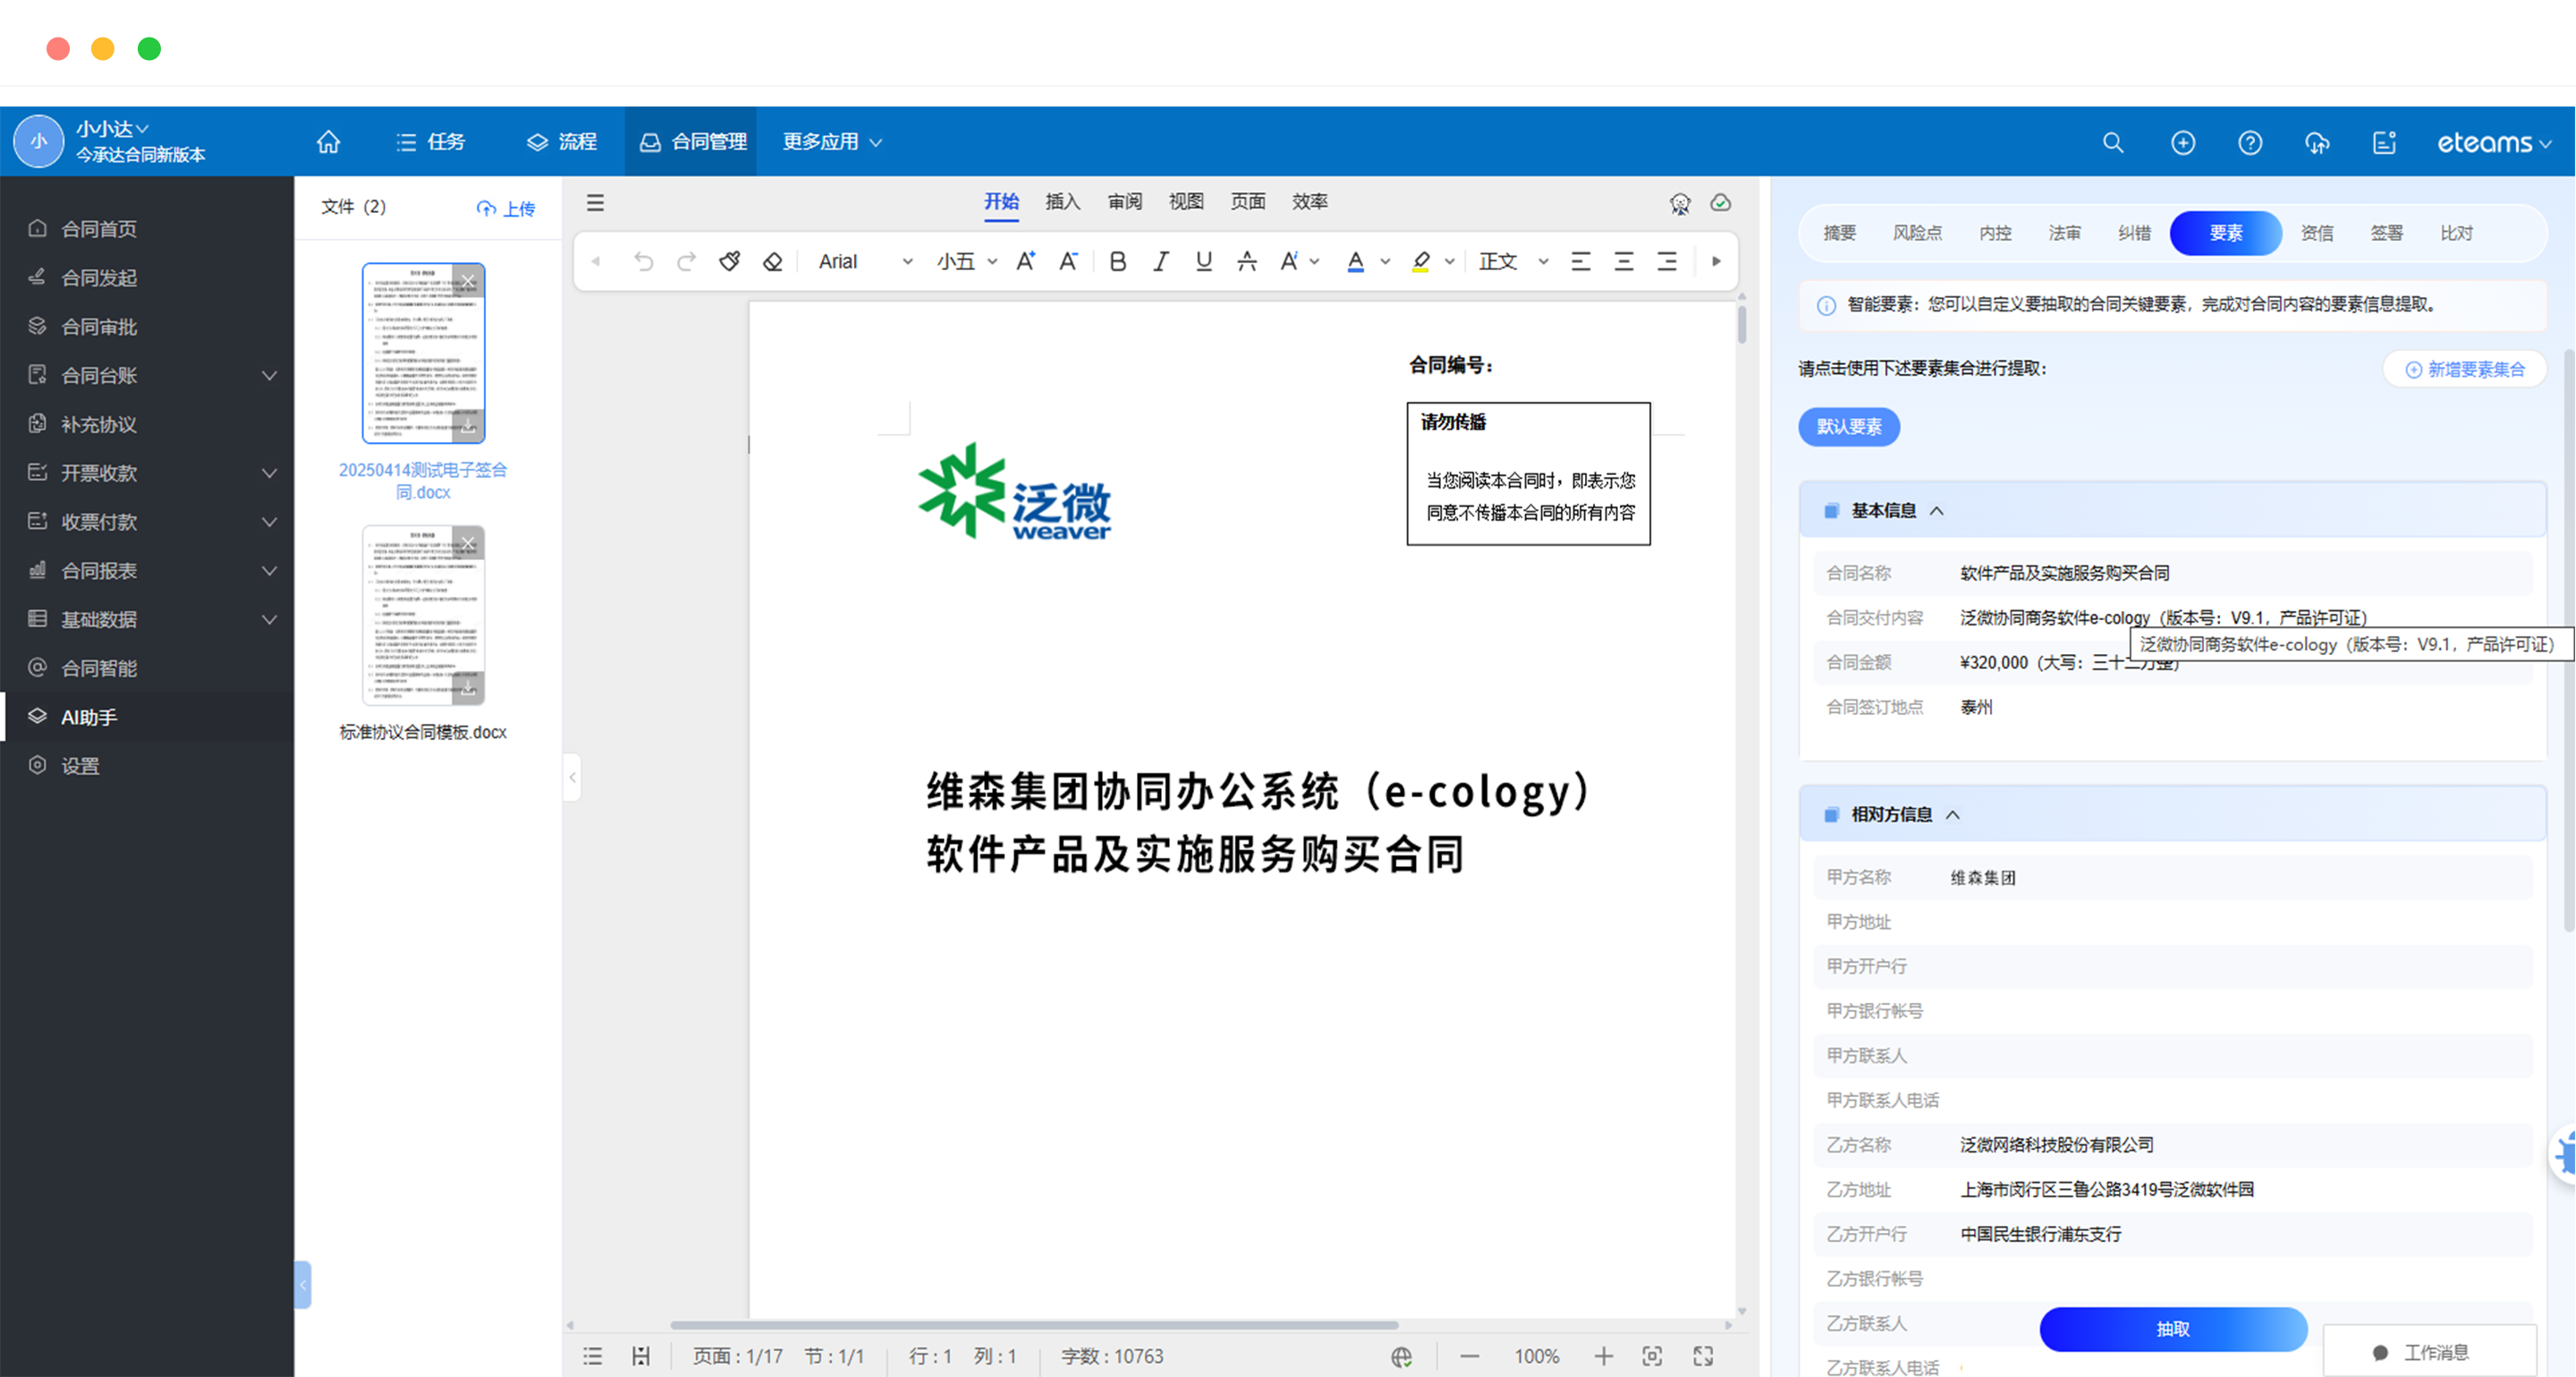This screenshot has width=2576, height=1377.
Task: Open the home icon in top navigation
Action: click(329, 142)
